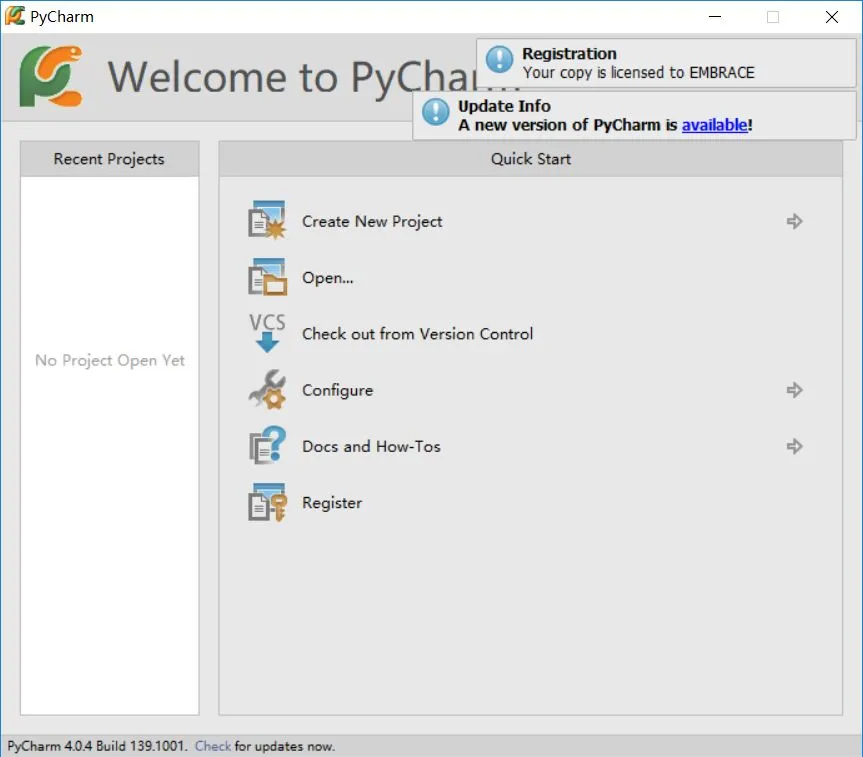Choose the Open... option
Viewport: 863px width, 757px height.
[327, 278]
